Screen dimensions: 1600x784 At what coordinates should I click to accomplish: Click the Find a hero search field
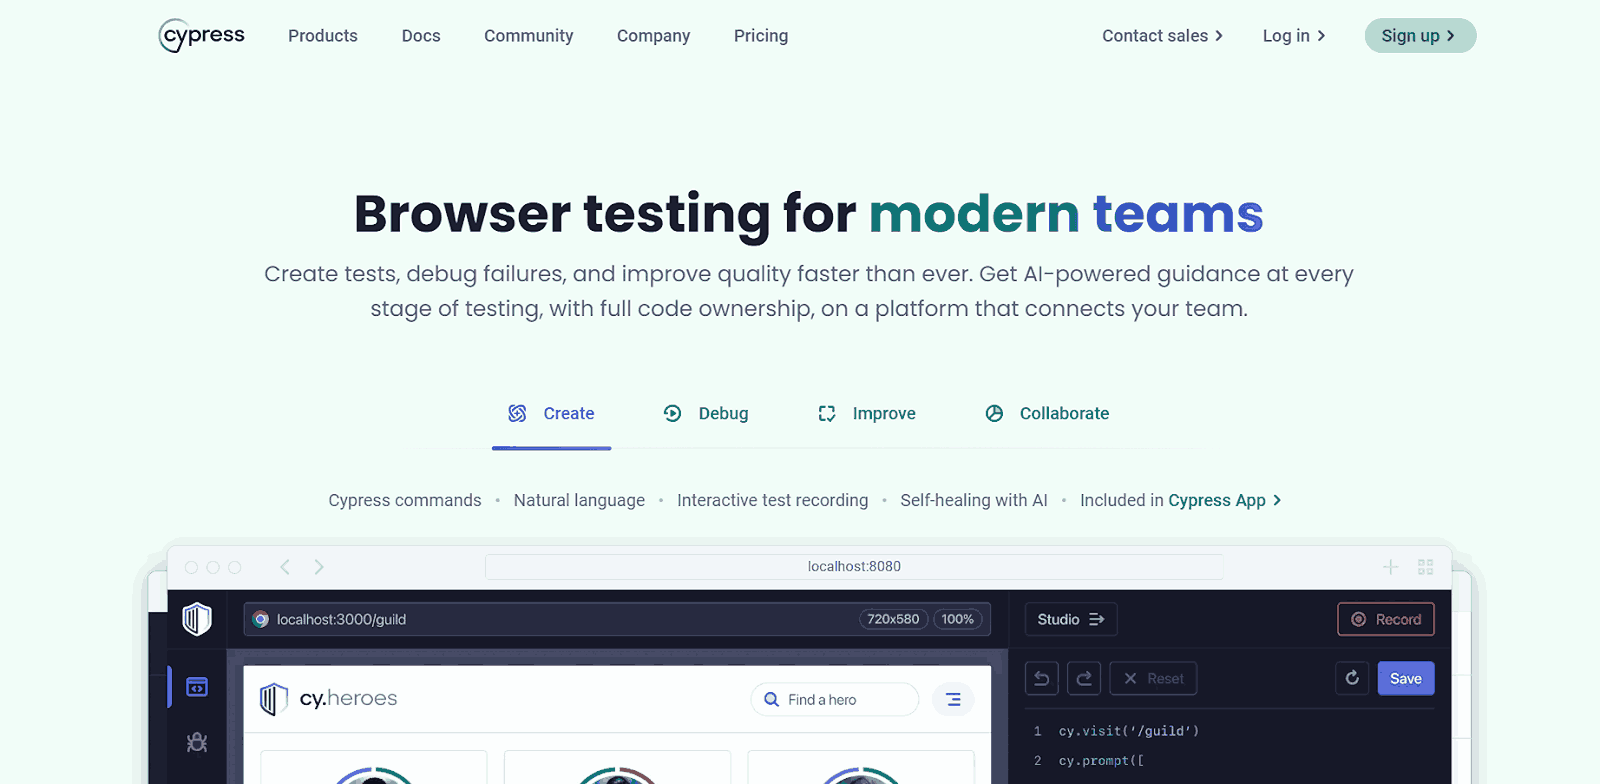(835, 700)
